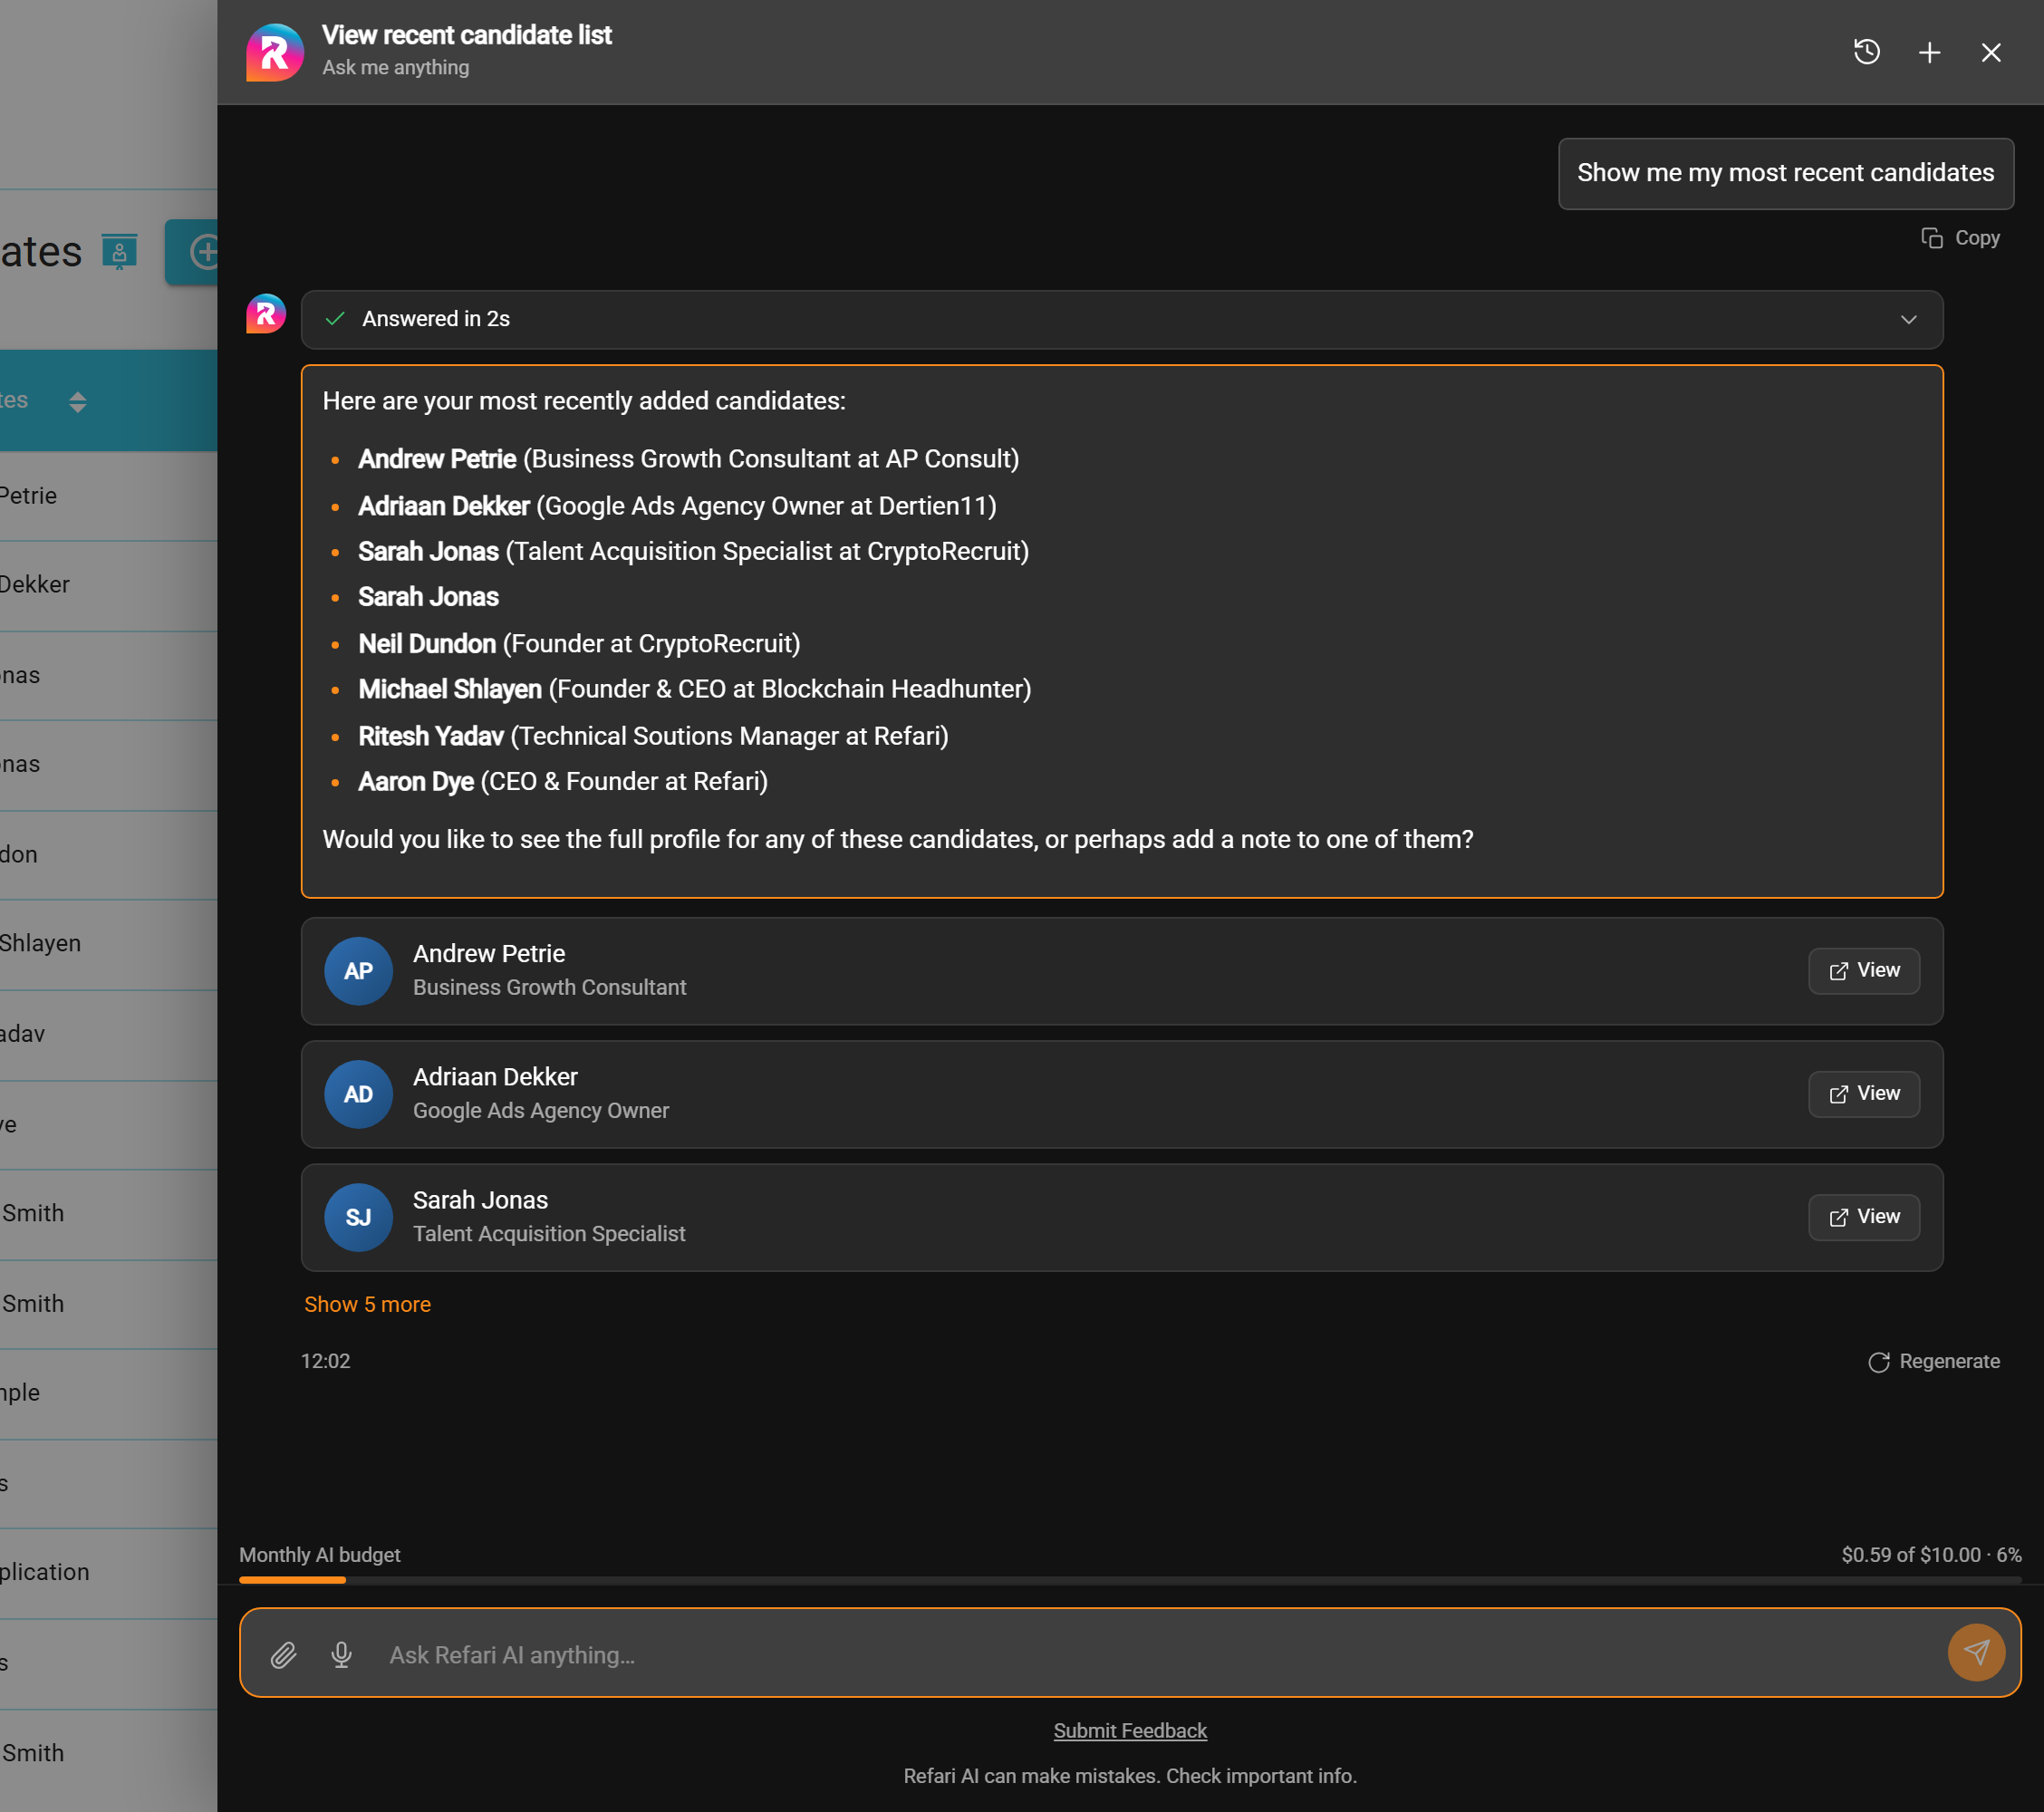2044x1812 pixels.
Task: Open the Submit Feedback link
Action: point(1130,1730)
